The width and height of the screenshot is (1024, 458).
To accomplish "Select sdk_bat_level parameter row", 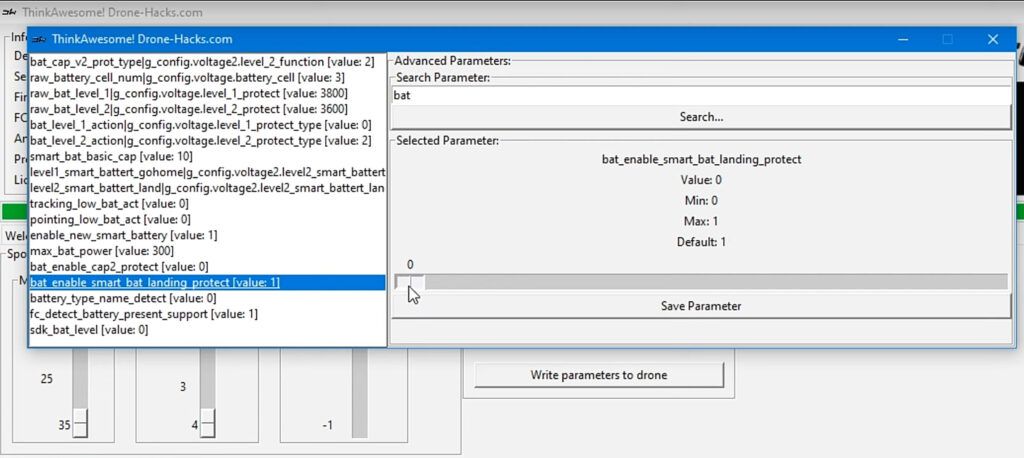I will pyautogui.click(x=207, y=330).
